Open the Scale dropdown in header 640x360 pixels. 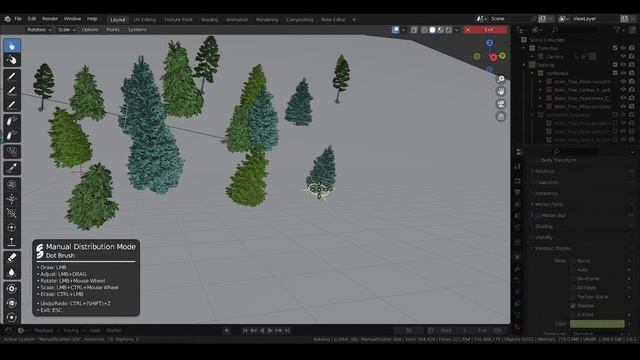tap(66, 30)
